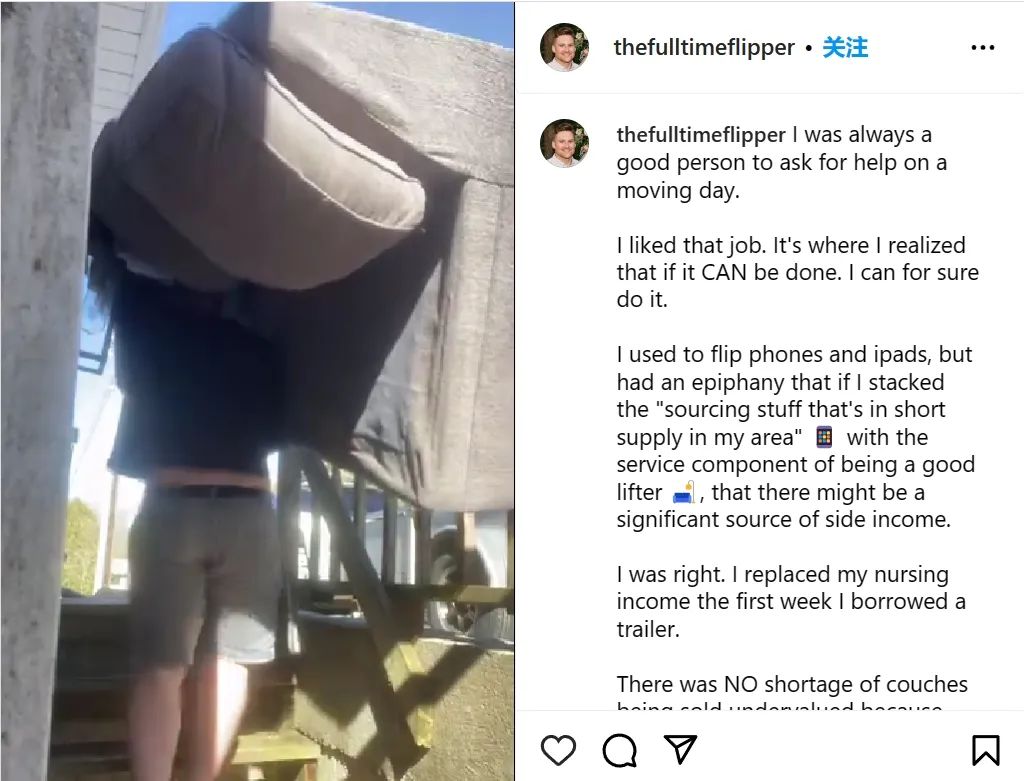1024x781 pixels.
Task: Click the caption author avatar
Action: (564, 143)
